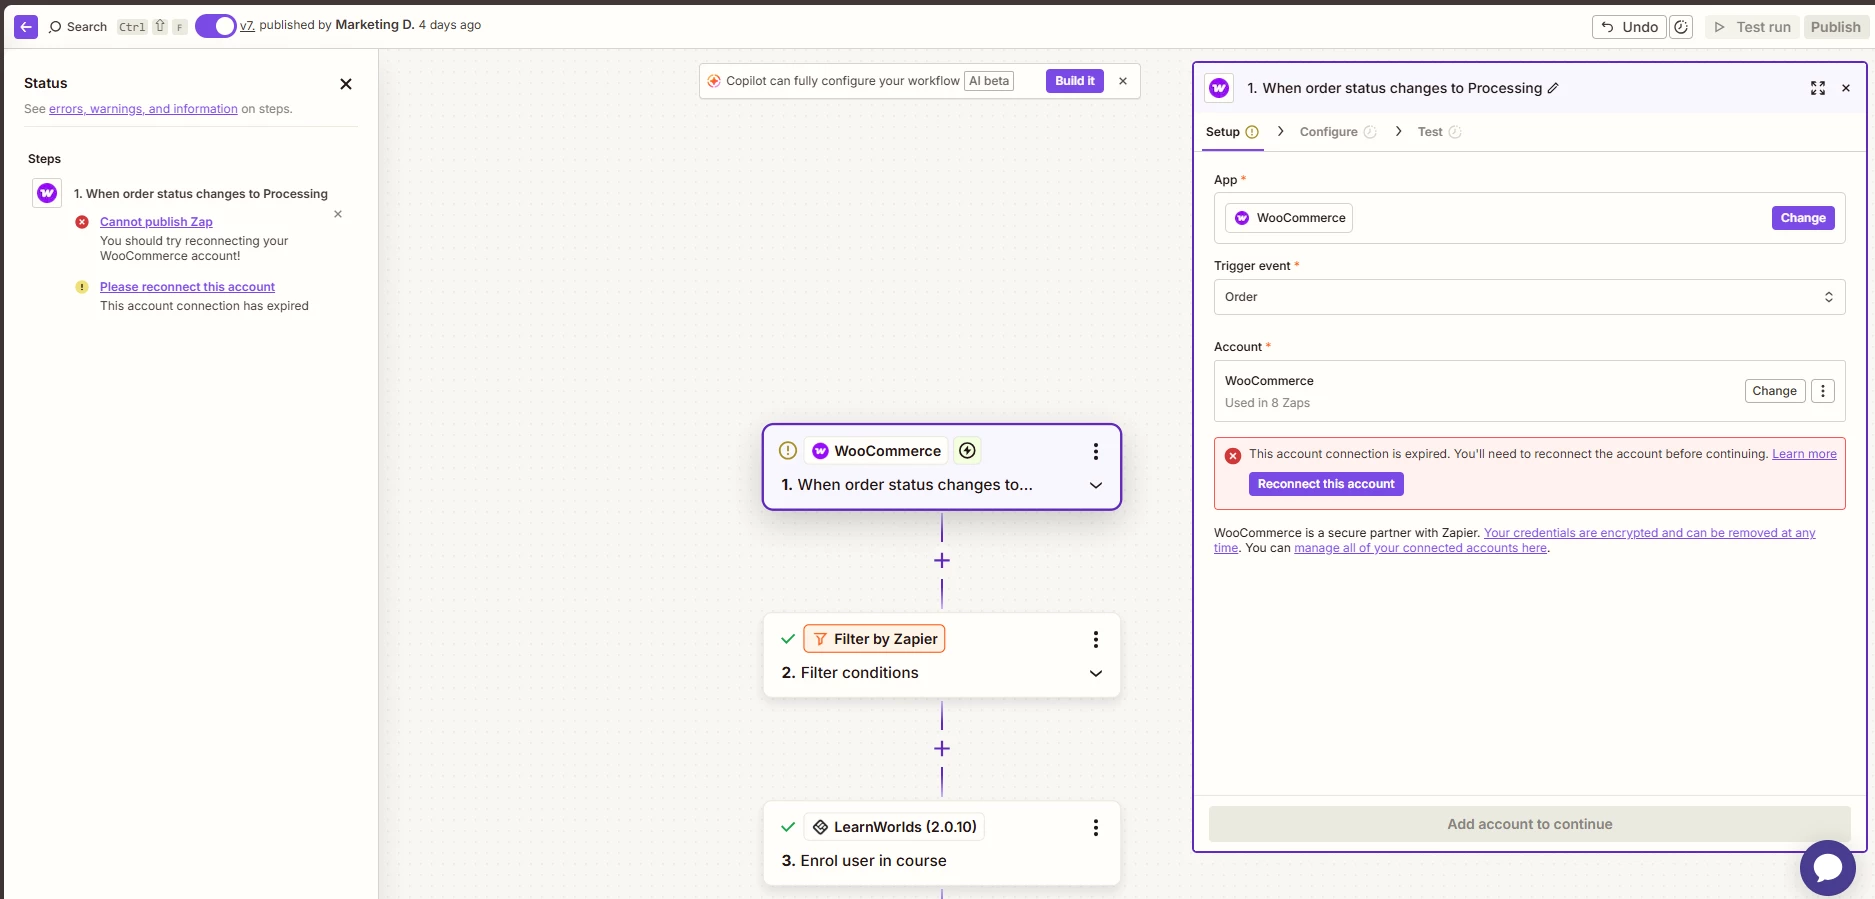1875x899 pixels.
Task: Click yellow warning icon beside reconnect message
Action: [x=82, y=287]
